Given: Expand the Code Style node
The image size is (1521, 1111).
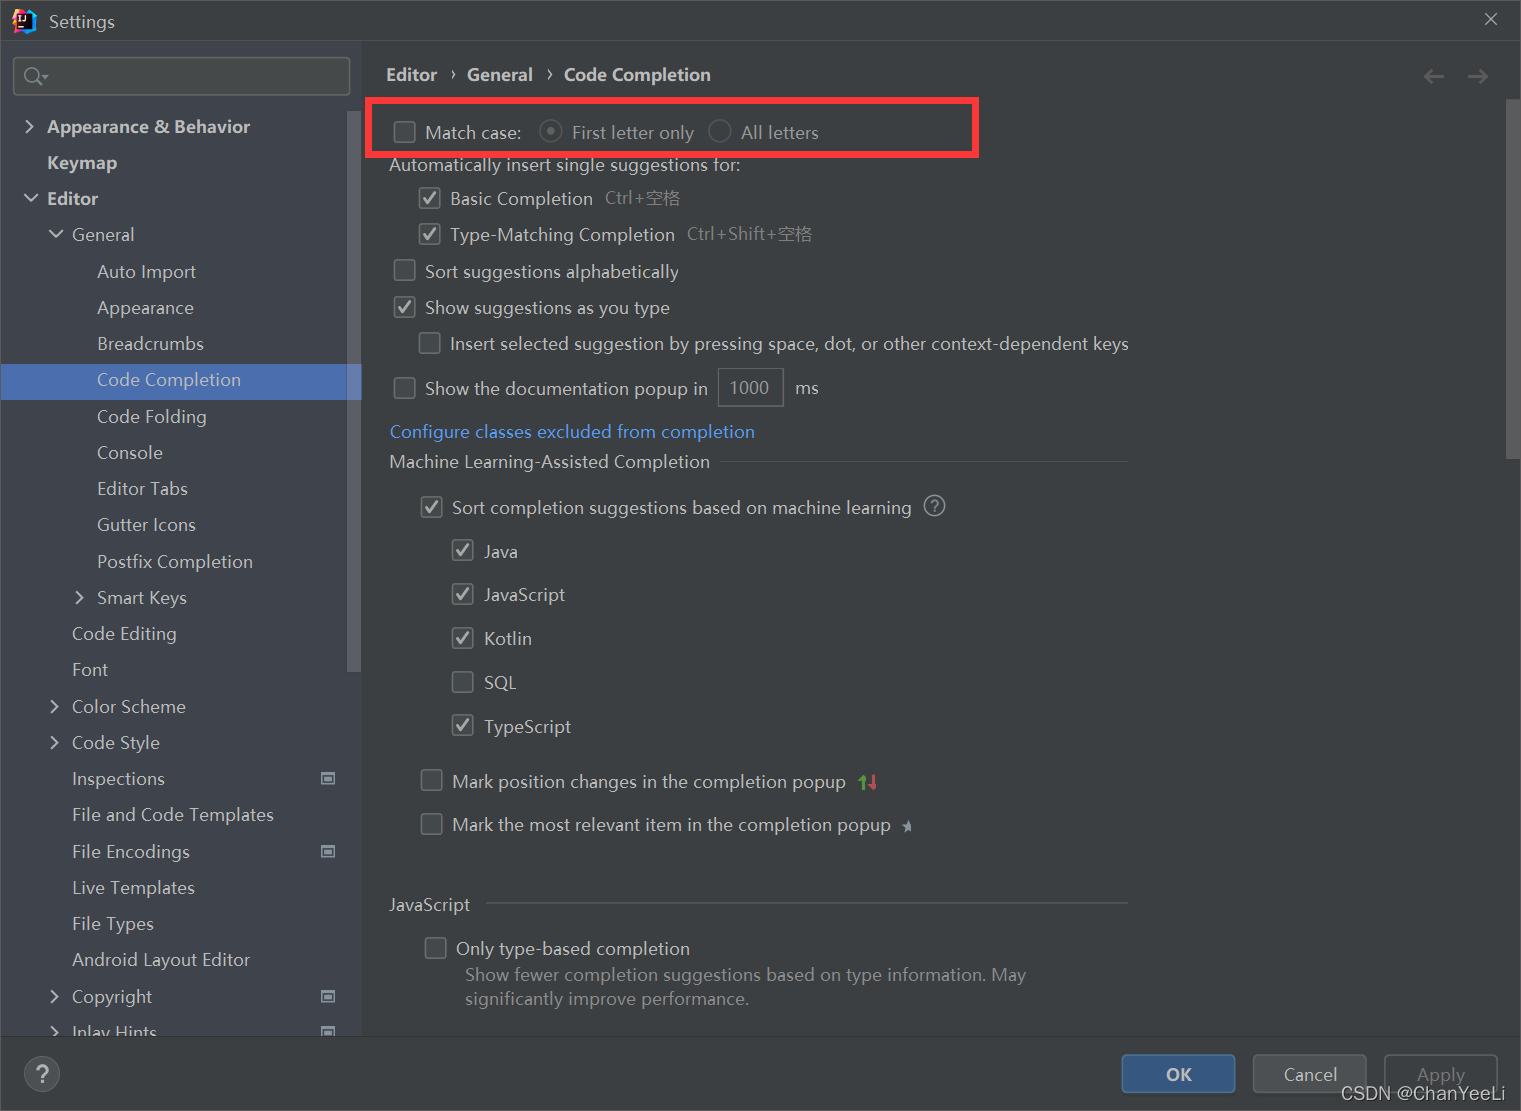Looking at the screenshot, I should [x=55, y=742].
